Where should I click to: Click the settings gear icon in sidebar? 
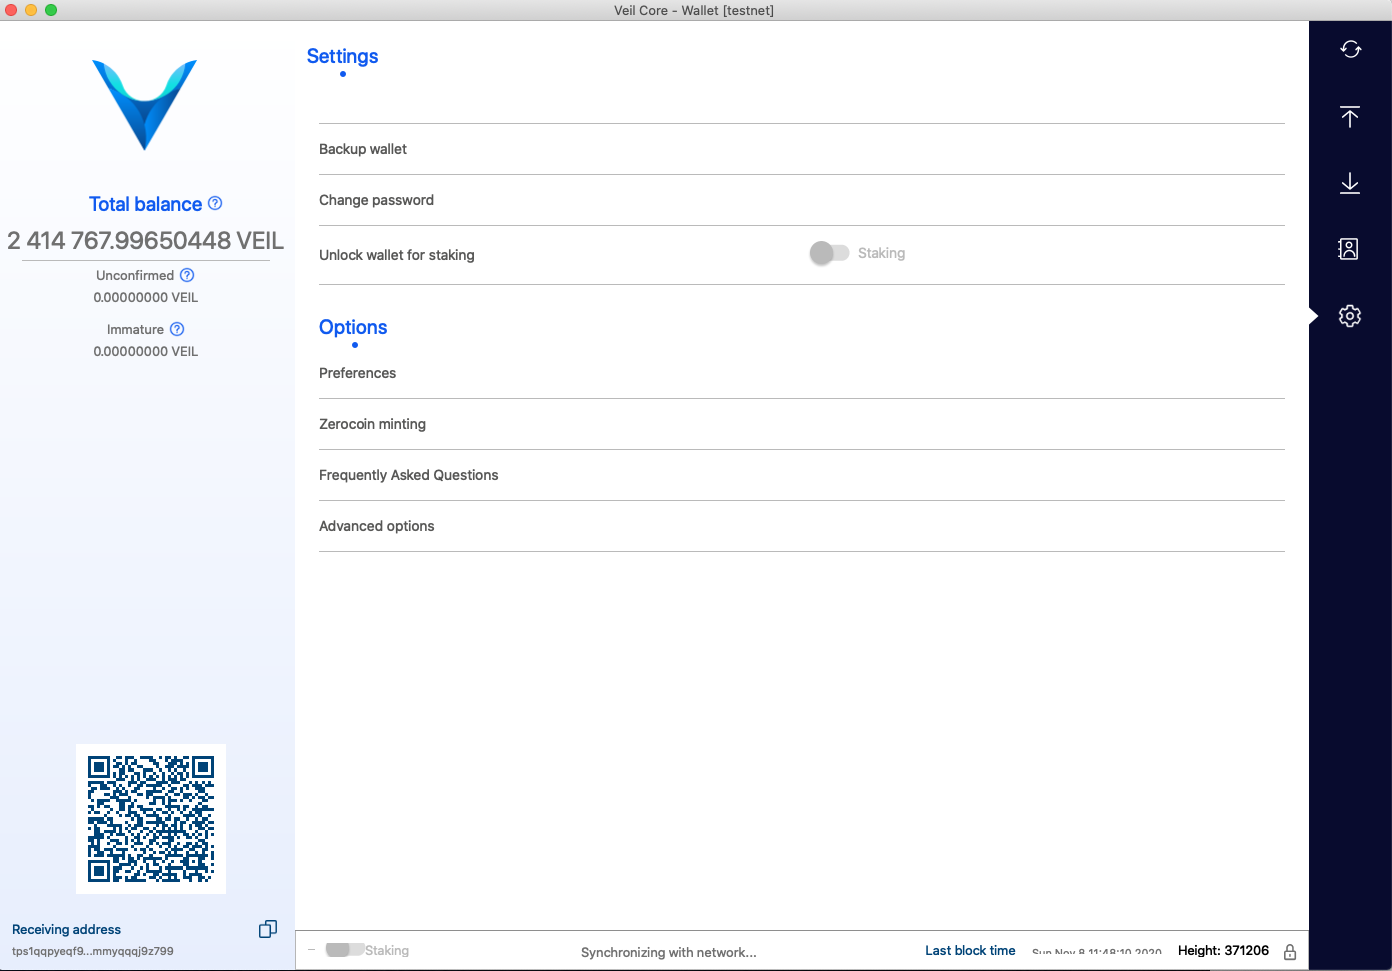tap(1350, 316)
